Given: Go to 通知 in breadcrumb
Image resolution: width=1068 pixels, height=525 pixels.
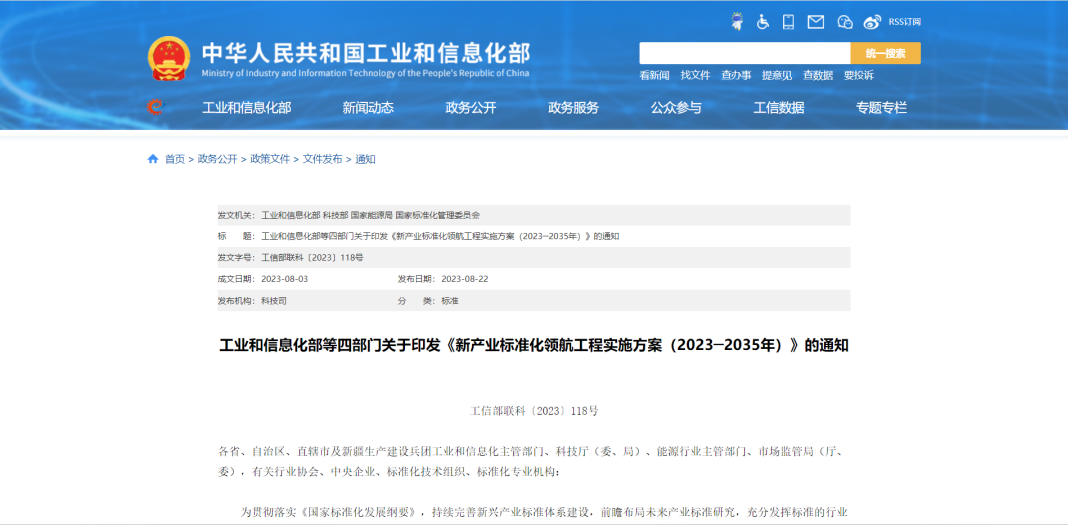Looking at the screenshot, I should [365, 159].
